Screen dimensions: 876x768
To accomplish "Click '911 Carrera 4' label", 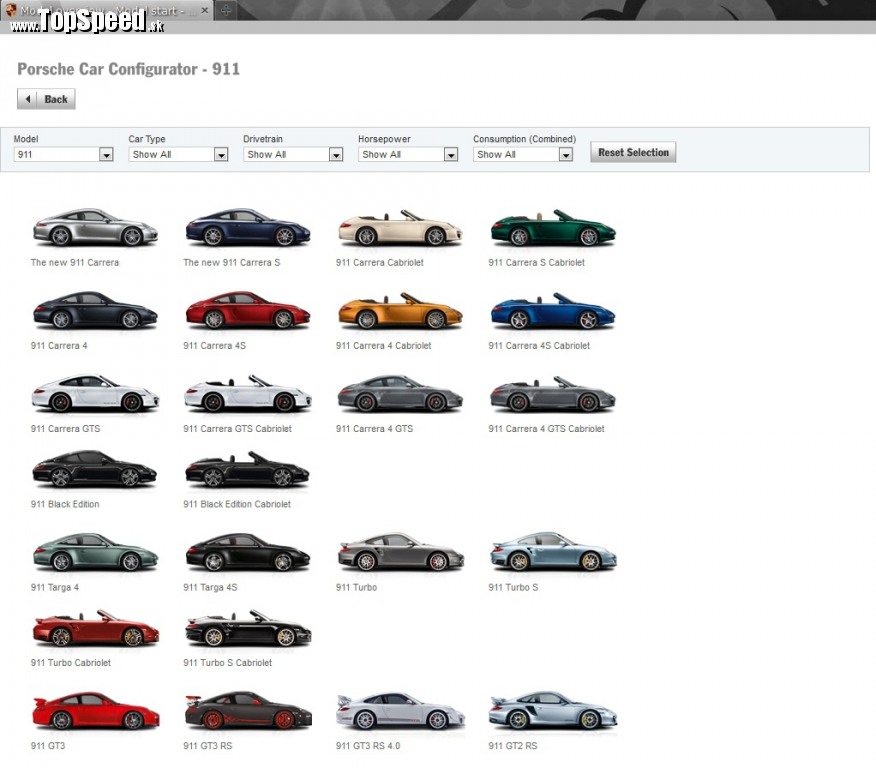I will 59,345.
